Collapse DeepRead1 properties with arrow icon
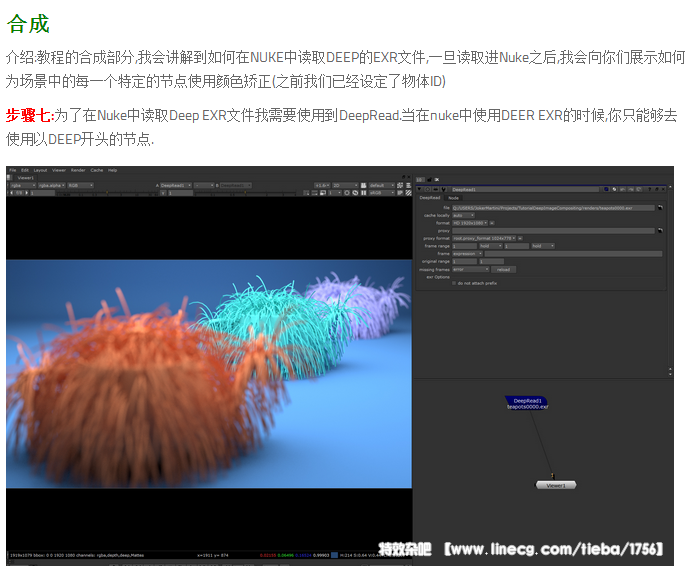Image resolution: width=693 pixels, height=566 pixels. pos(420,188)
